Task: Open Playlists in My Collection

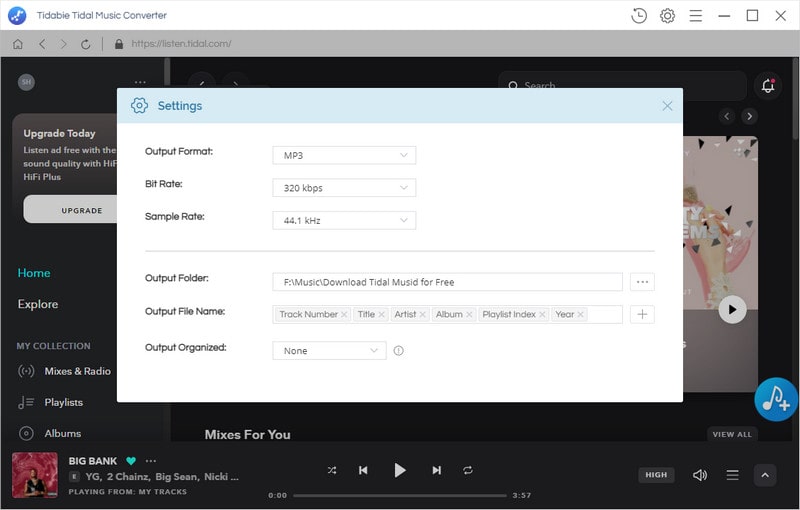Action: [51, 402]
